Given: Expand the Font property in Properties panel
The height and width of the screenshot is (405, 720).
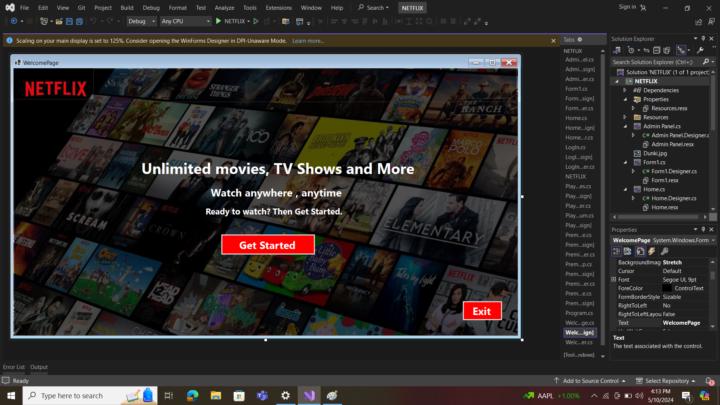Looking at the screenshot, I should click(x=614, y=280).
